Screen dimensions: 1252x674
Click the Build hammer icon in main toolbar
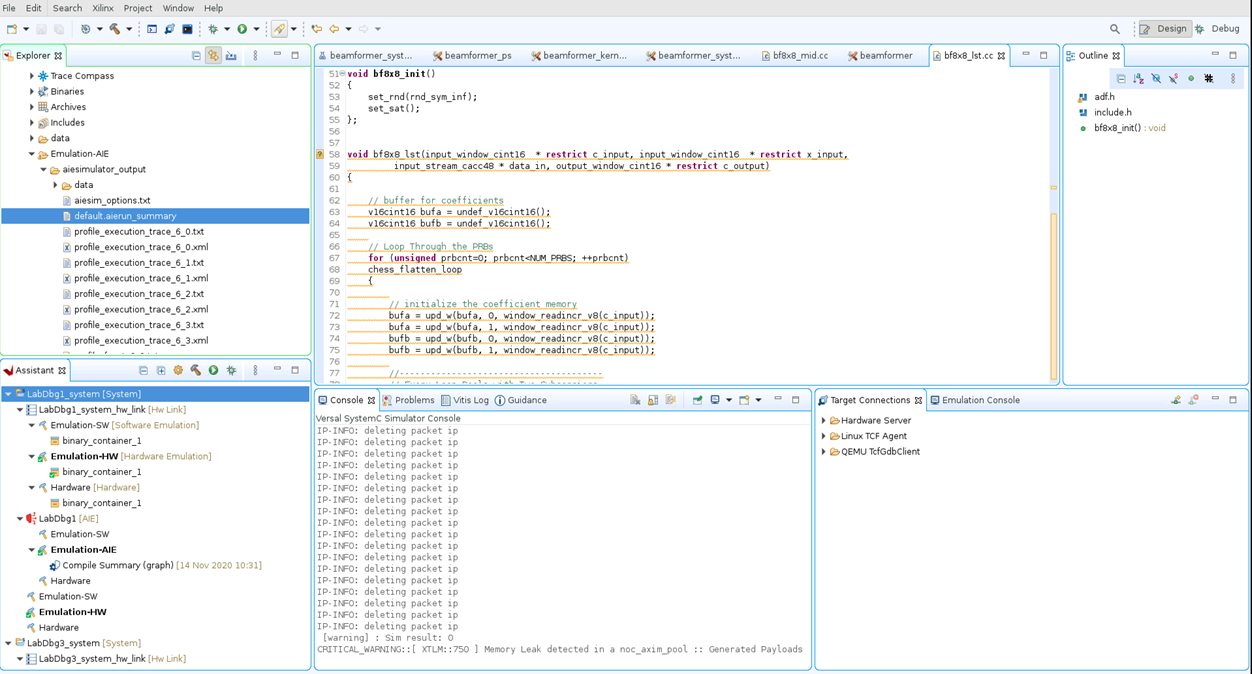pyautogui.click(x=115, y=29)
